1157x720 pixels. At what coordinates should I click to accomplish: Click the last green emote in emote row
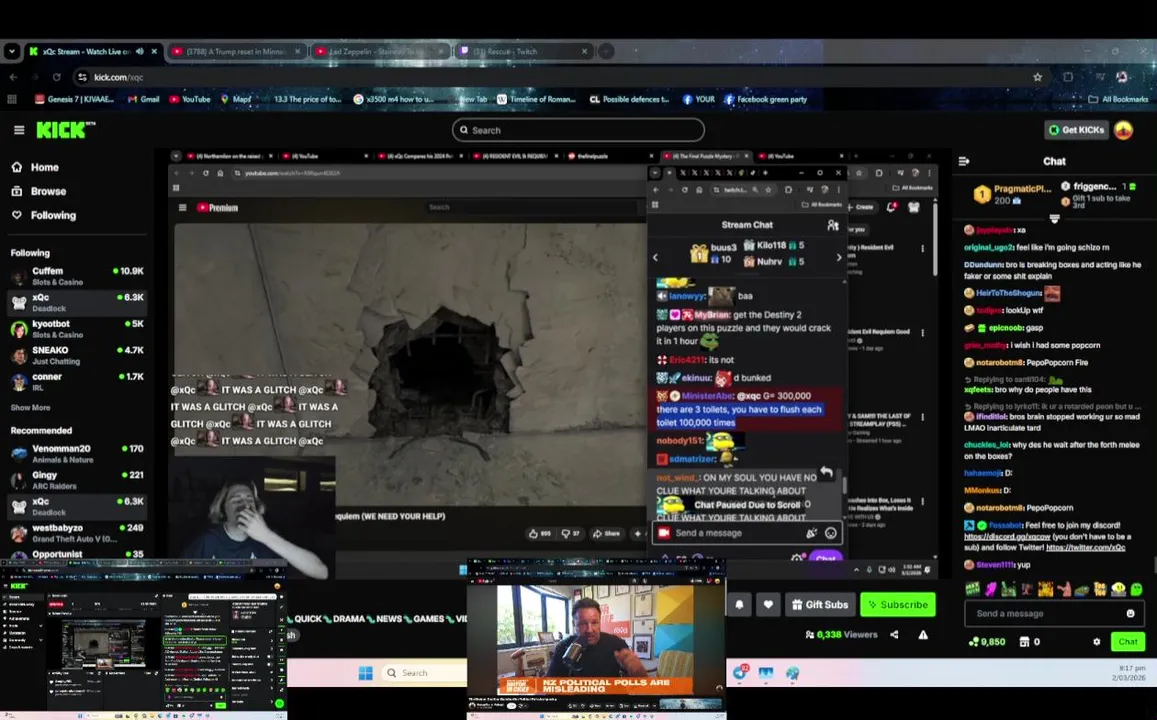[1136, 589]
